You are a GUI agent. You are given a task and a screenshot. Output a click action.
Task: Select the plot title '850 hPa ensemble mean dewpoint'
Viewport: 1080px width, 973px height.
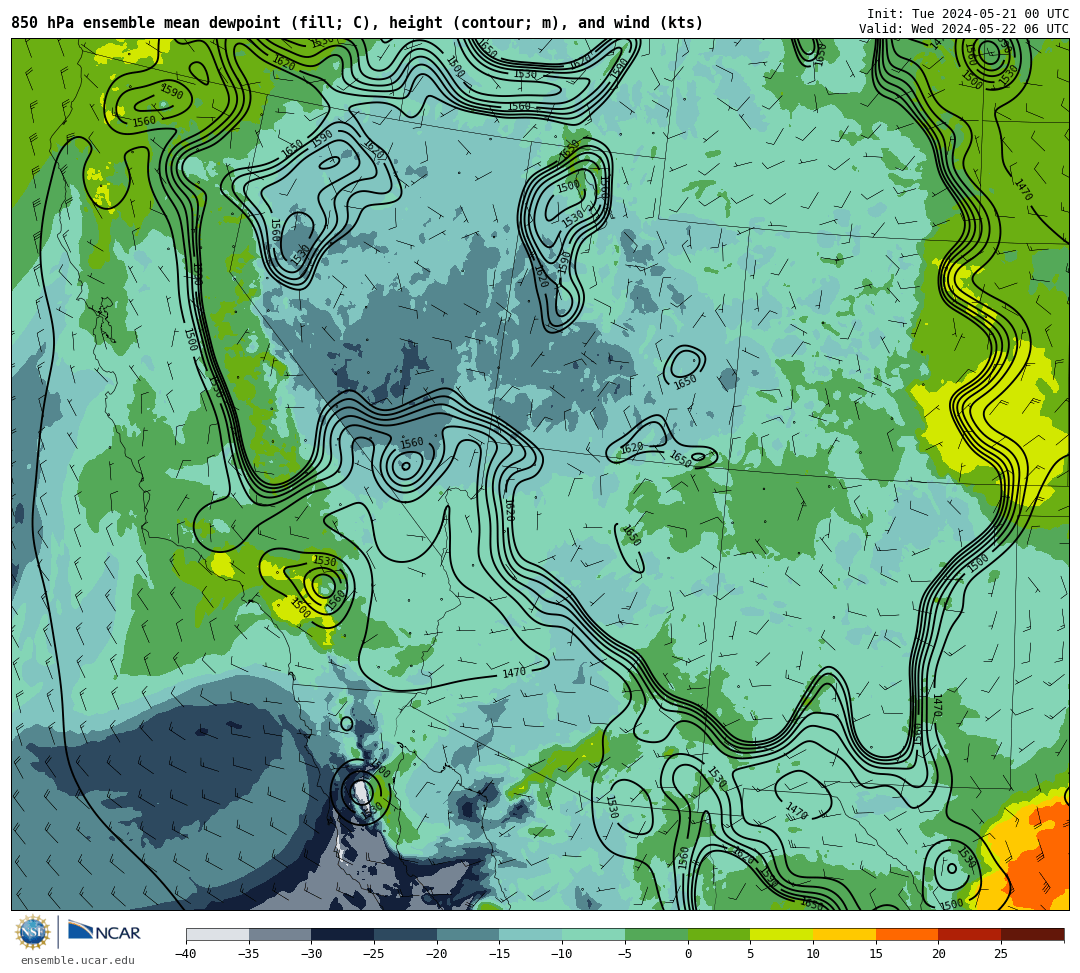tap(146, 23)
